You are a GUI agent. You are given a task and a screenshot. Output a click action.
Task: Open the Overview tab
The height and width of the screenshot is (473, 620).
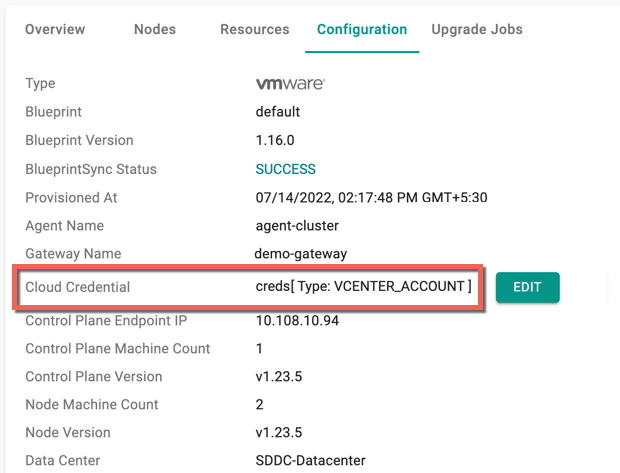(x=55, y=29)
